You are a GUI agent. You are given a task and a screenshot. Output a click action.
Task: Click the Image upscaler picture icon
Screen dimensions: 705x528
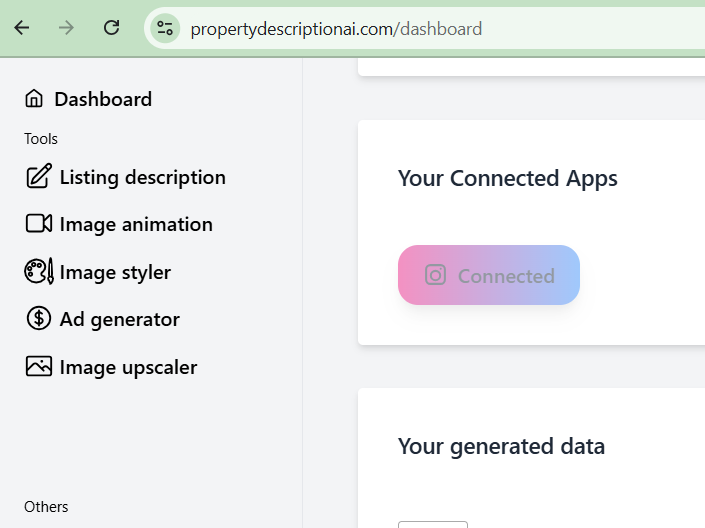(x=38, y=367)
